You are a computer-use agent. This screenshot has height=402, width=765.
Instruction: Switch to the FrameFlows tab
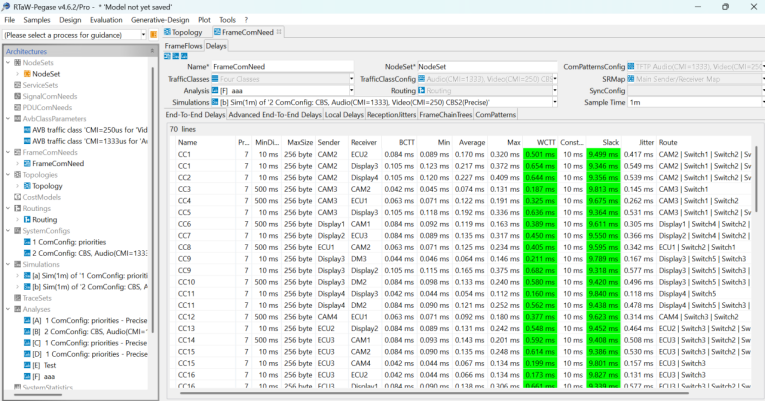183,46
